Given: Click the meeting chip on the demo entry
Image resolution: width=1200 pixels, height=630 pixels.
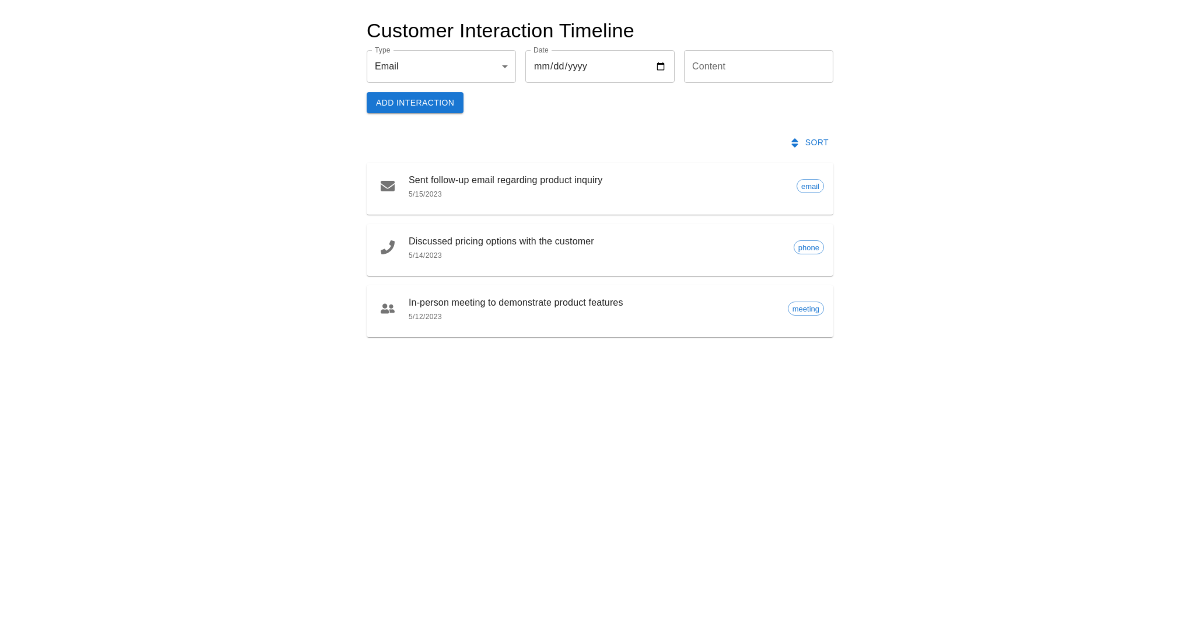Looking at the screenshot, I should (806, 309).
